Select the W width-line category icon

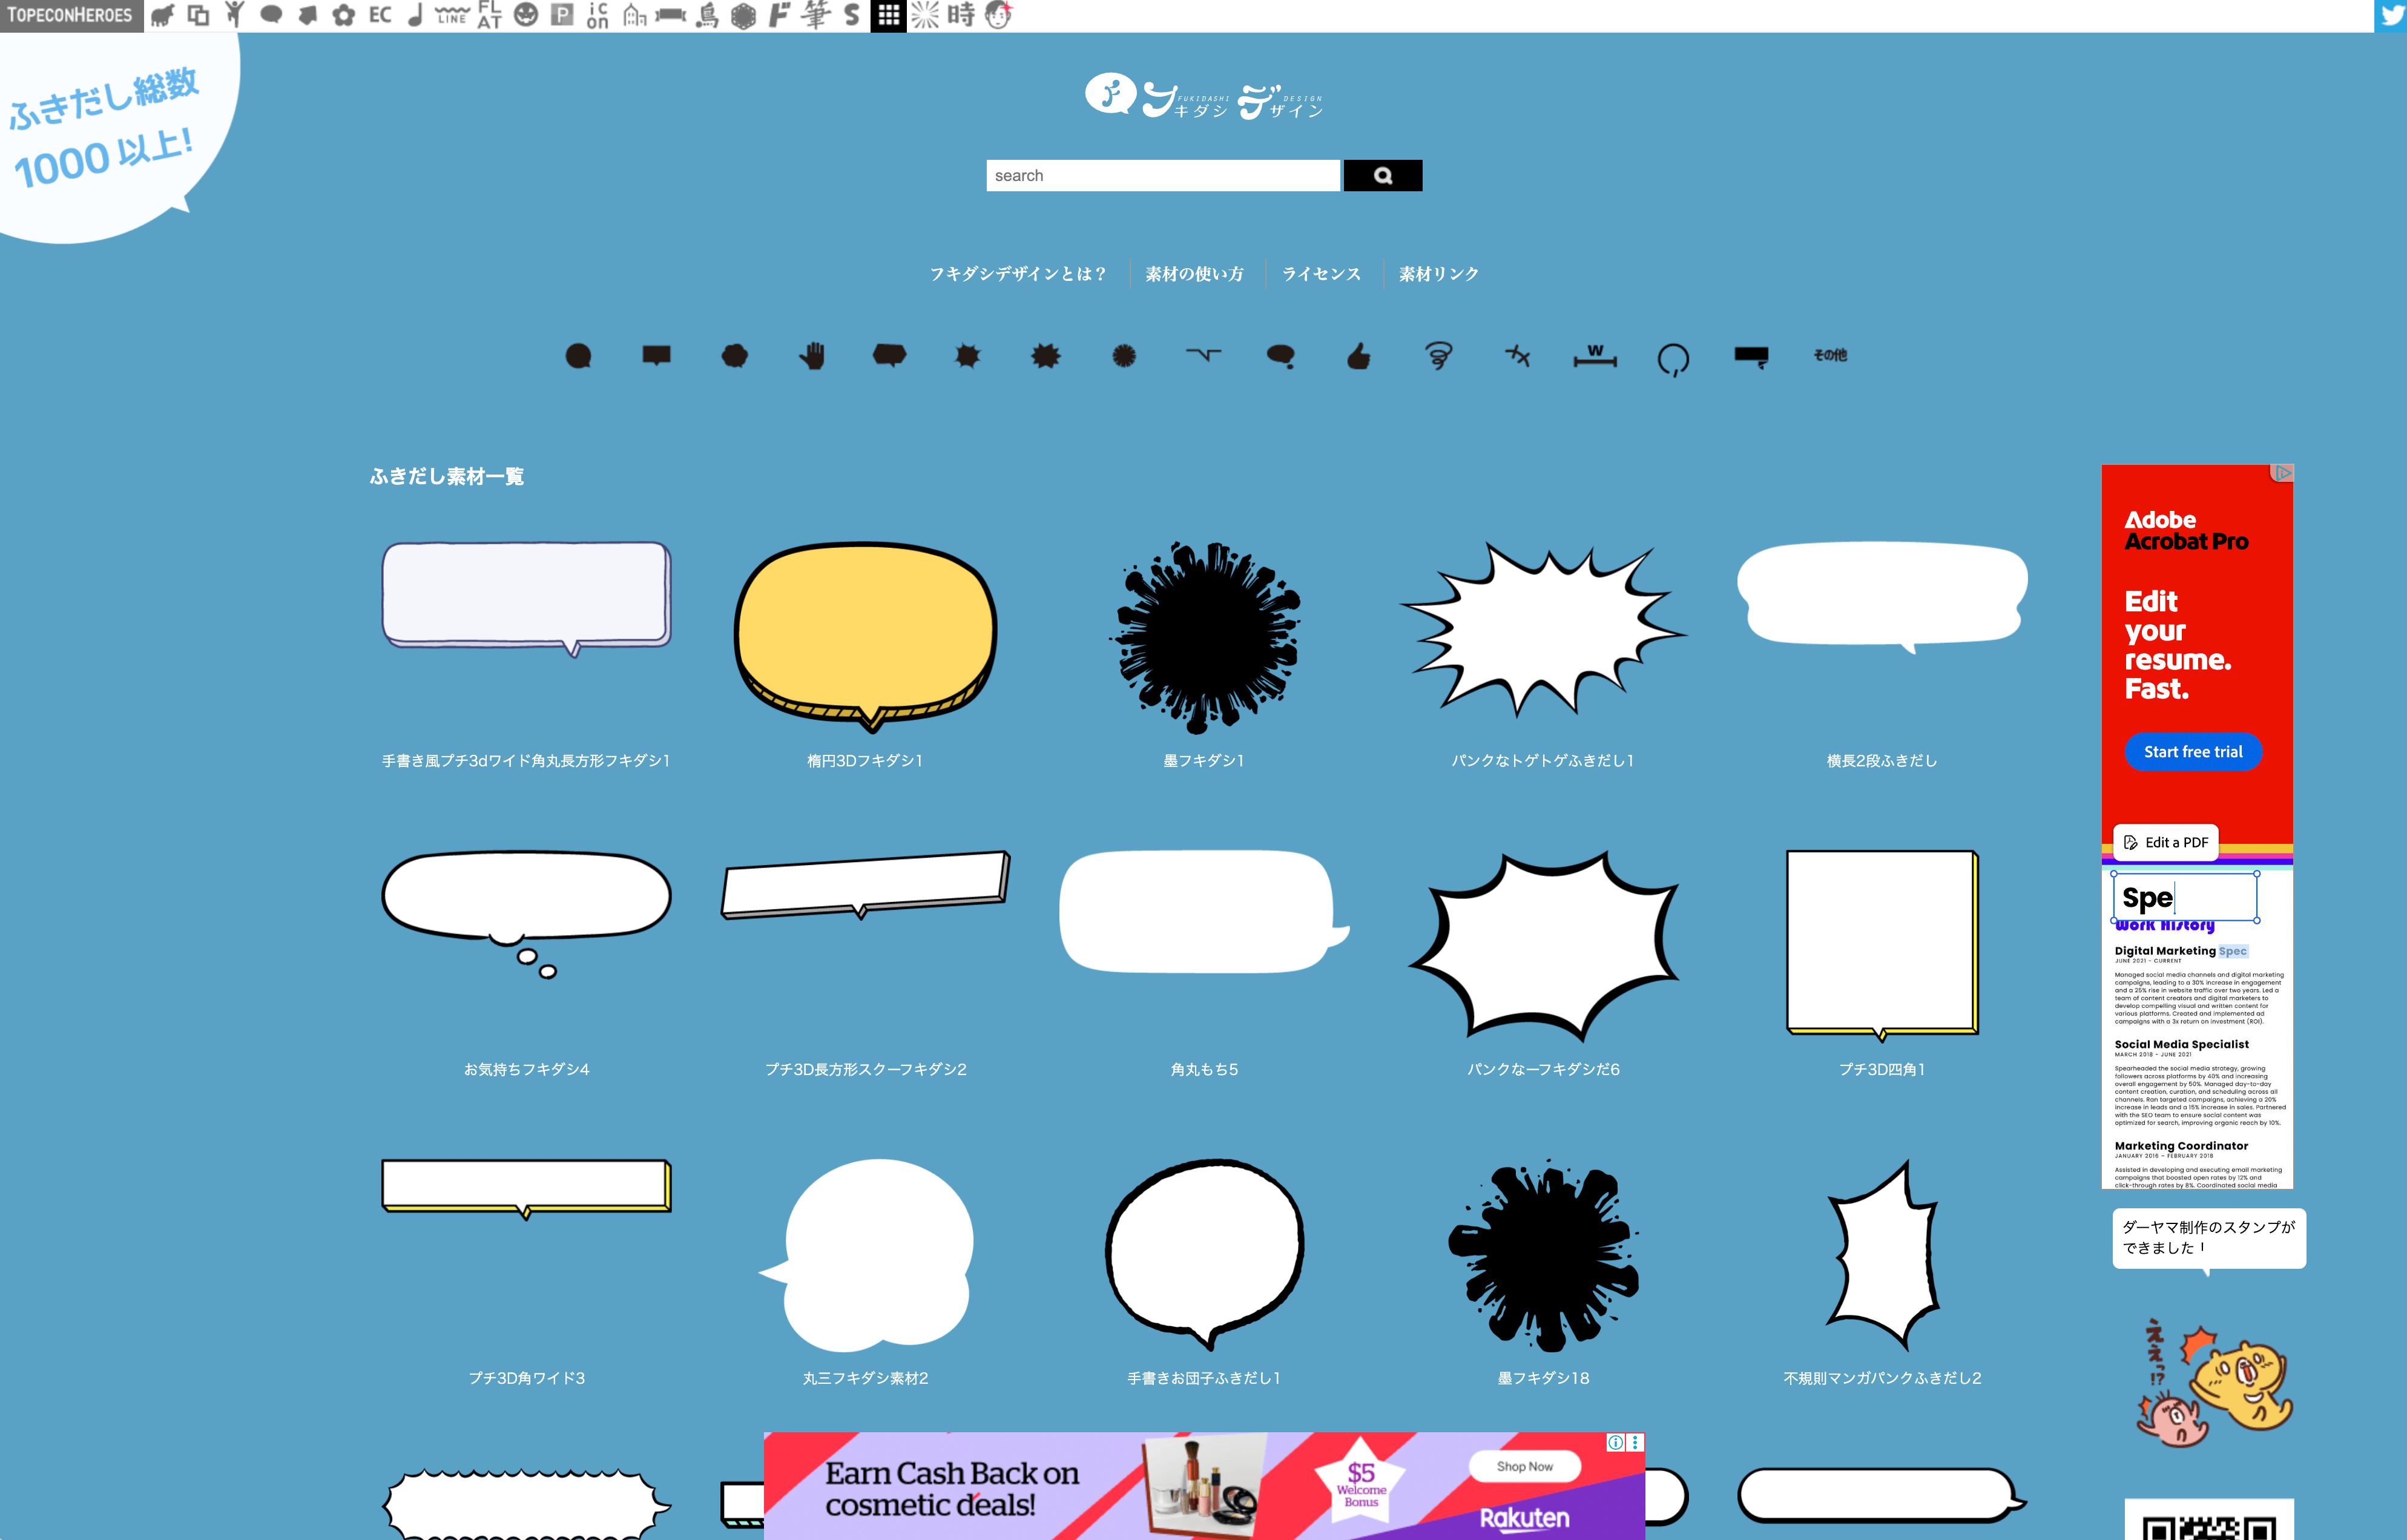tap(1595, 356)
